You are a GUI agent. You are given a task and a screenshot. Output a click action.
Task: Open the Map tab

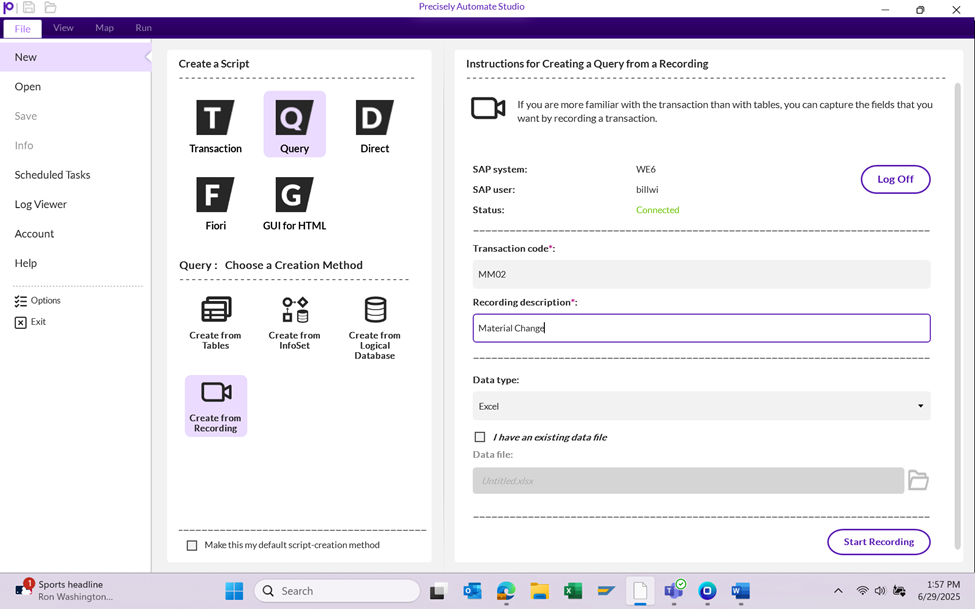pyautogui.click(x=104, y=28)
